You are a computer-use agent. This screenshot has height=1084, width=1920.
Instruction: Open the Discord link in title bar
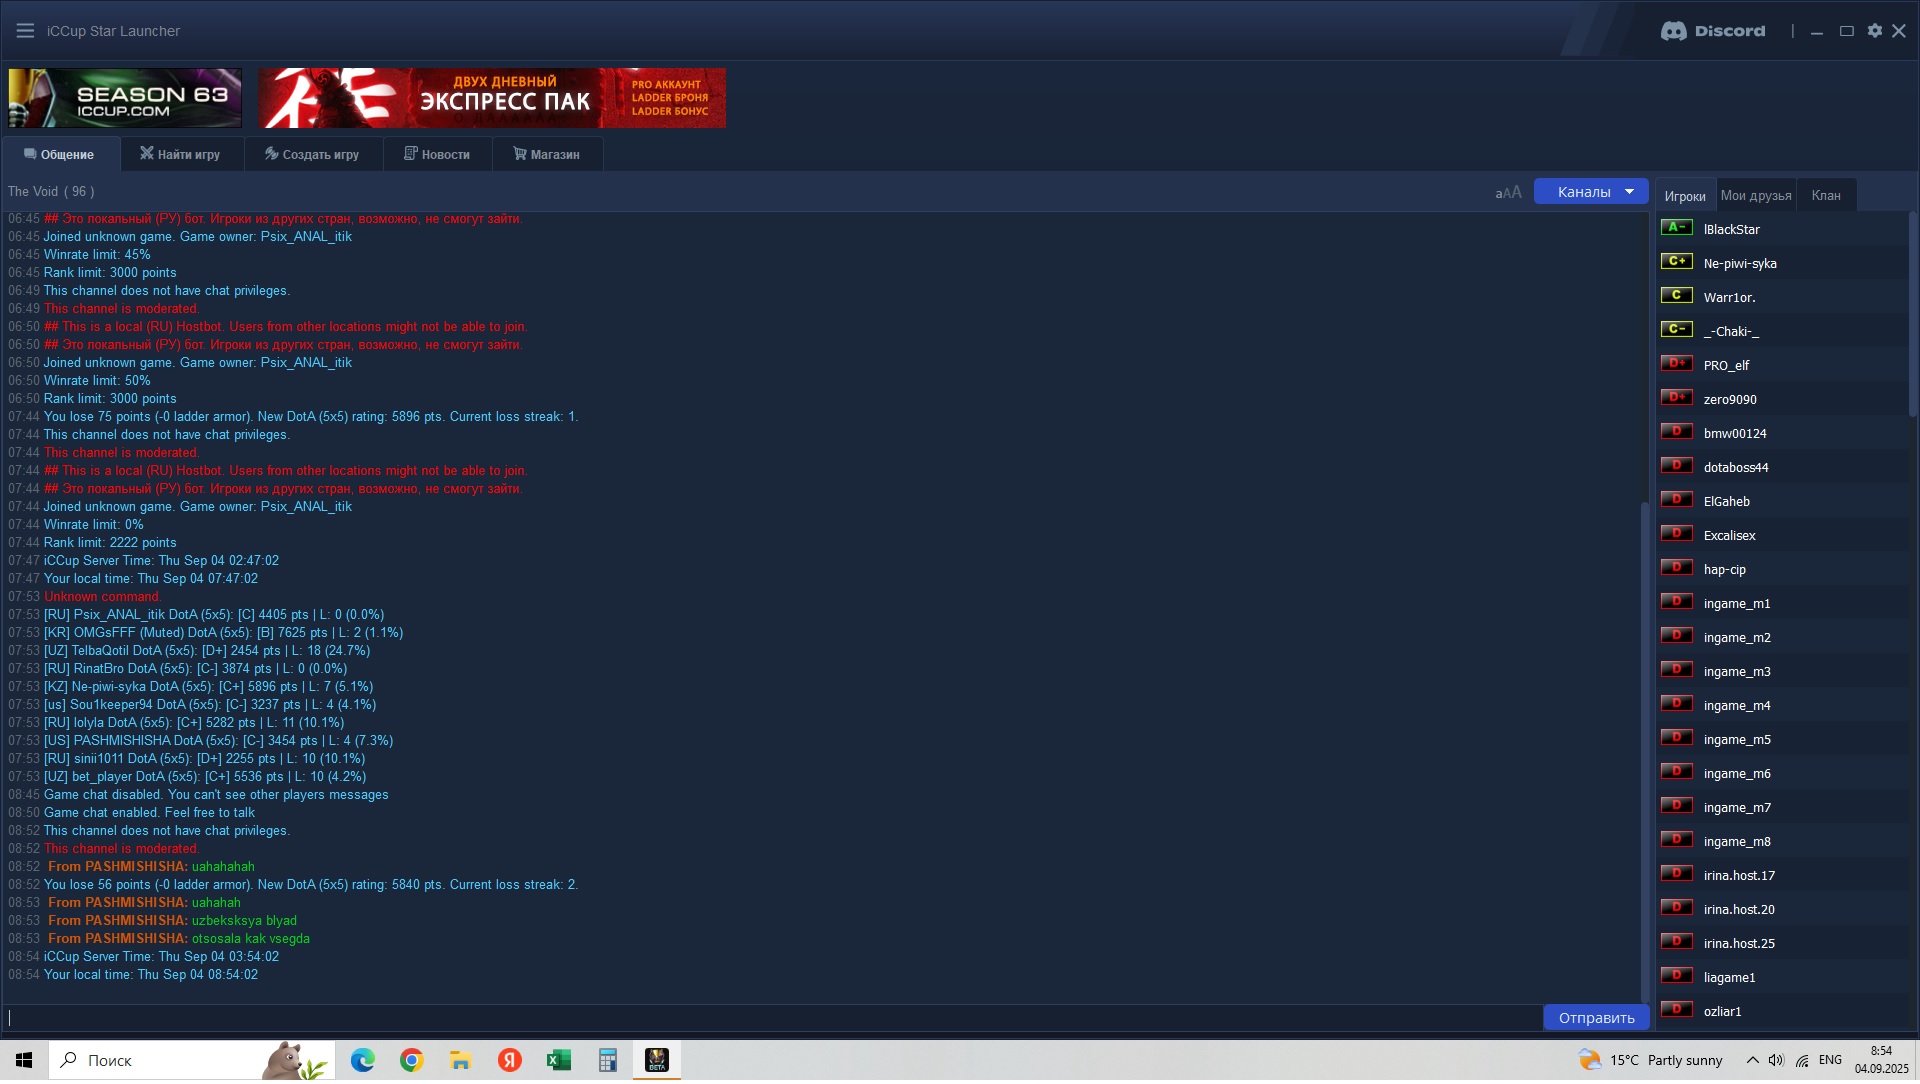pos(1713,31)
